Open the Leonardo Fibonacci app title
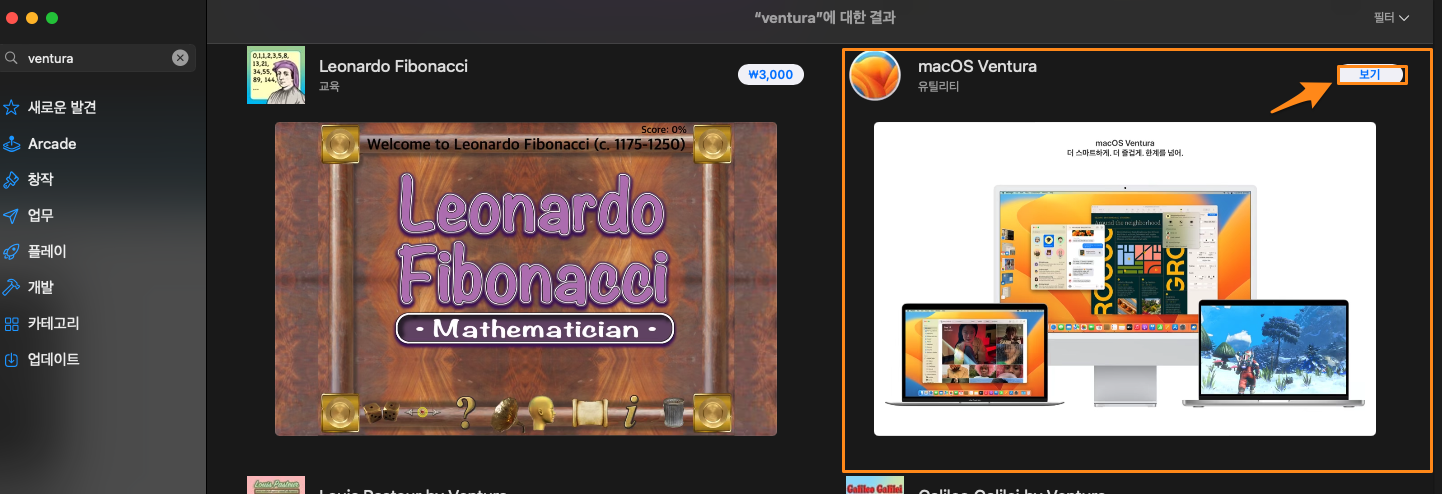 coord(393,66)
